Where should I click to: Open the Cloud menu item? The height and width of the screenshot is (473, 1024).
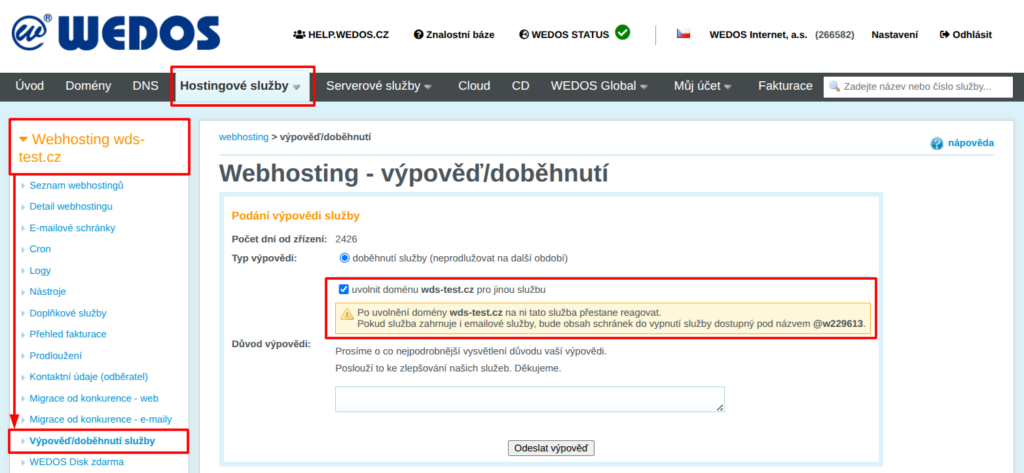pyautogui.click(x=474, y=86)
